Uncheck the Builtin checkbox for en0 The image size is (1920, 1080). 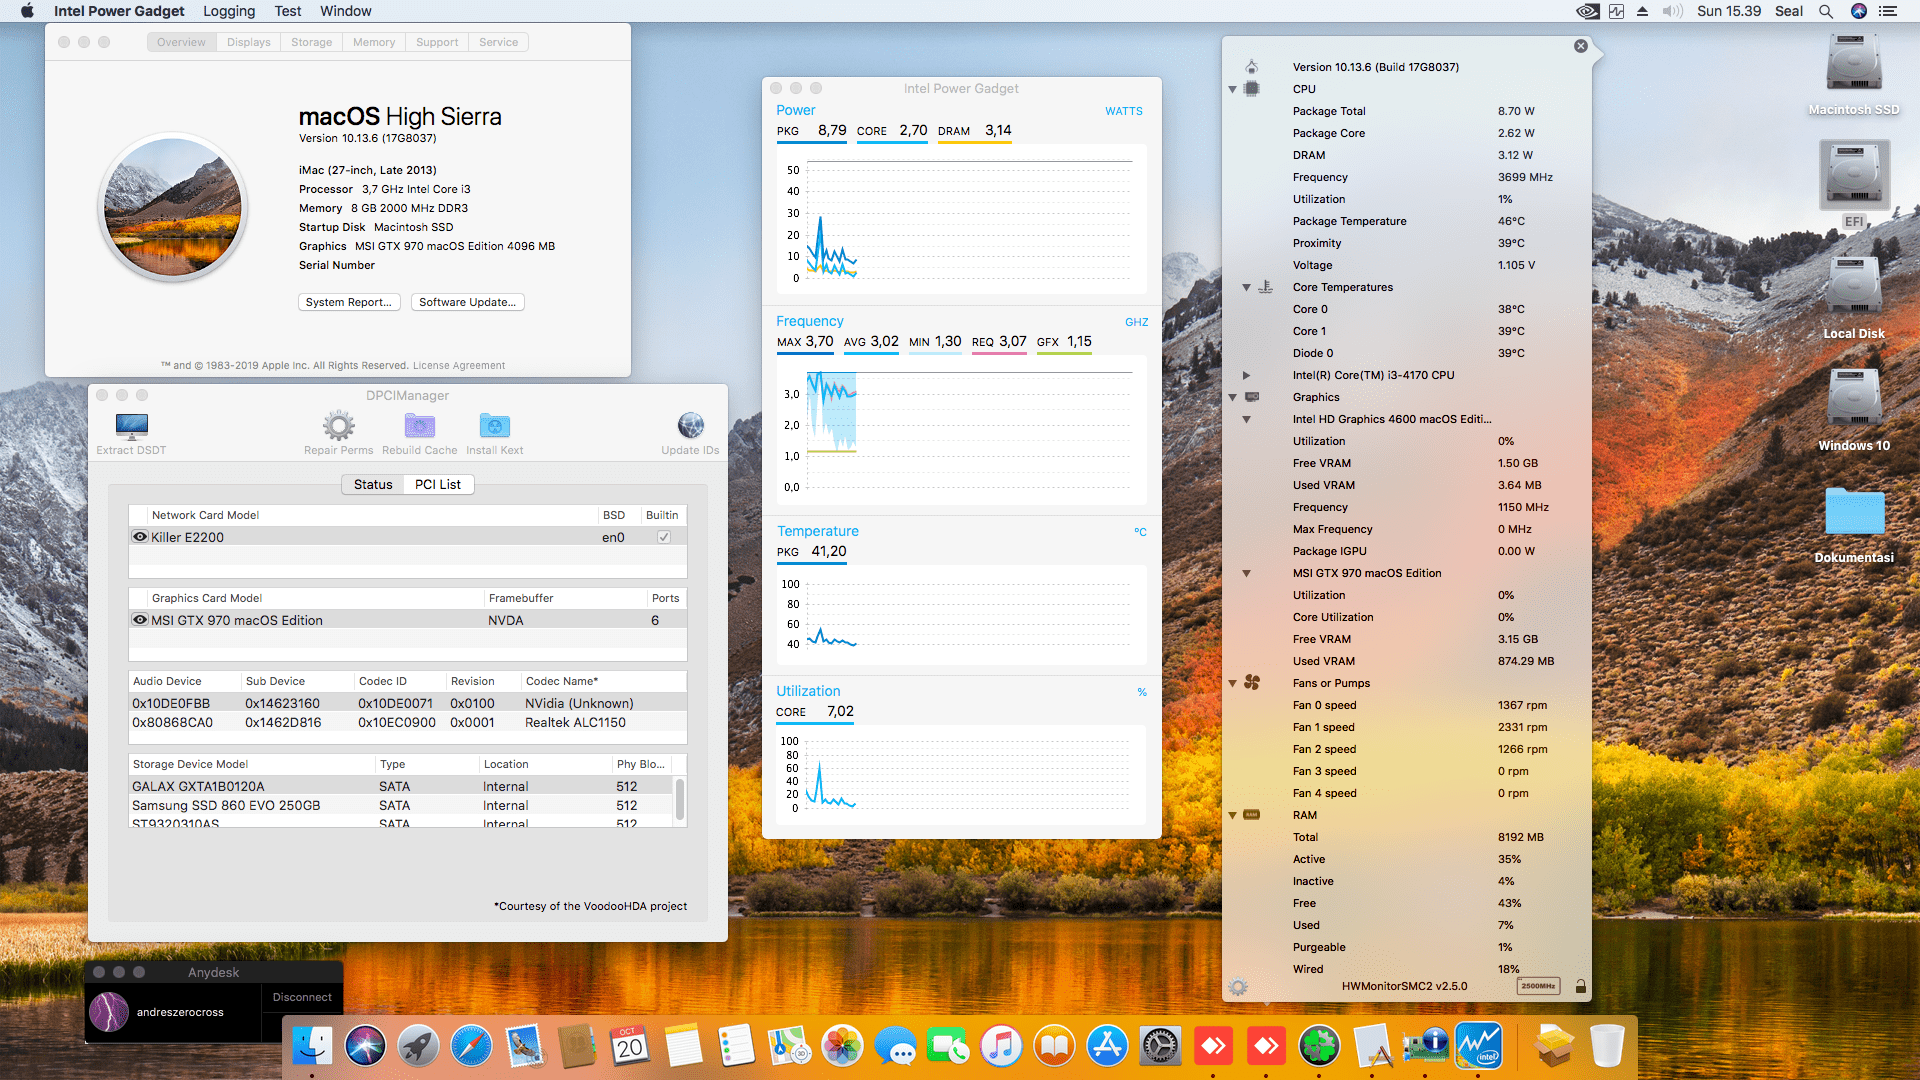663,536
